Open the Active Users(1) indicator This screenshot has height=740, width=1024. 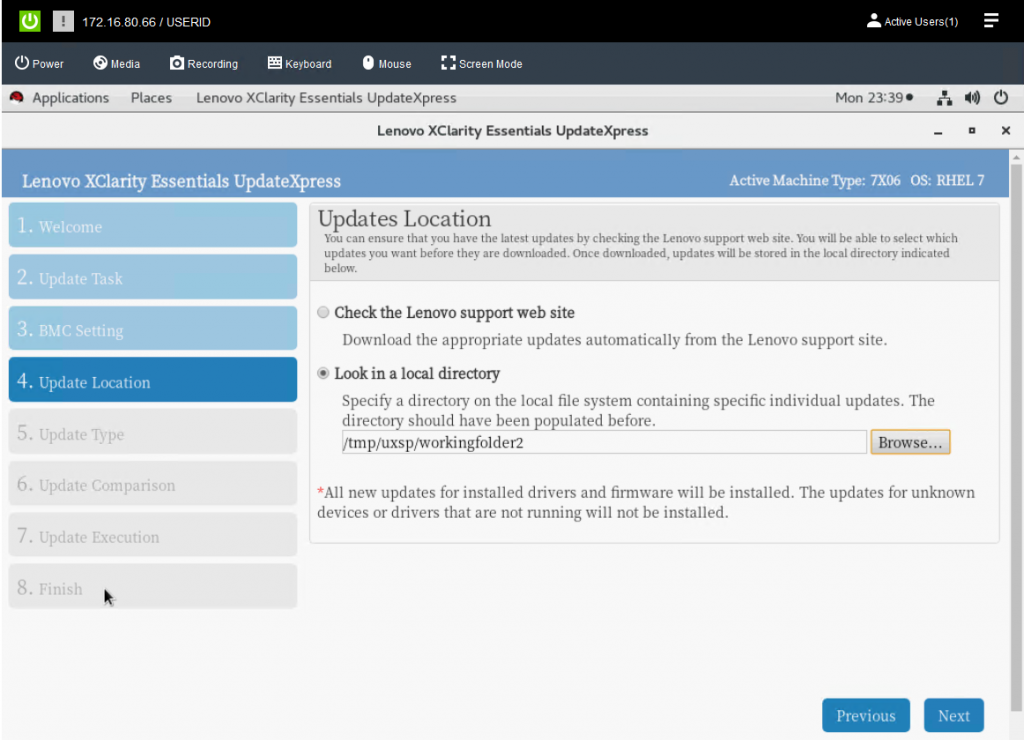[912, 22]
